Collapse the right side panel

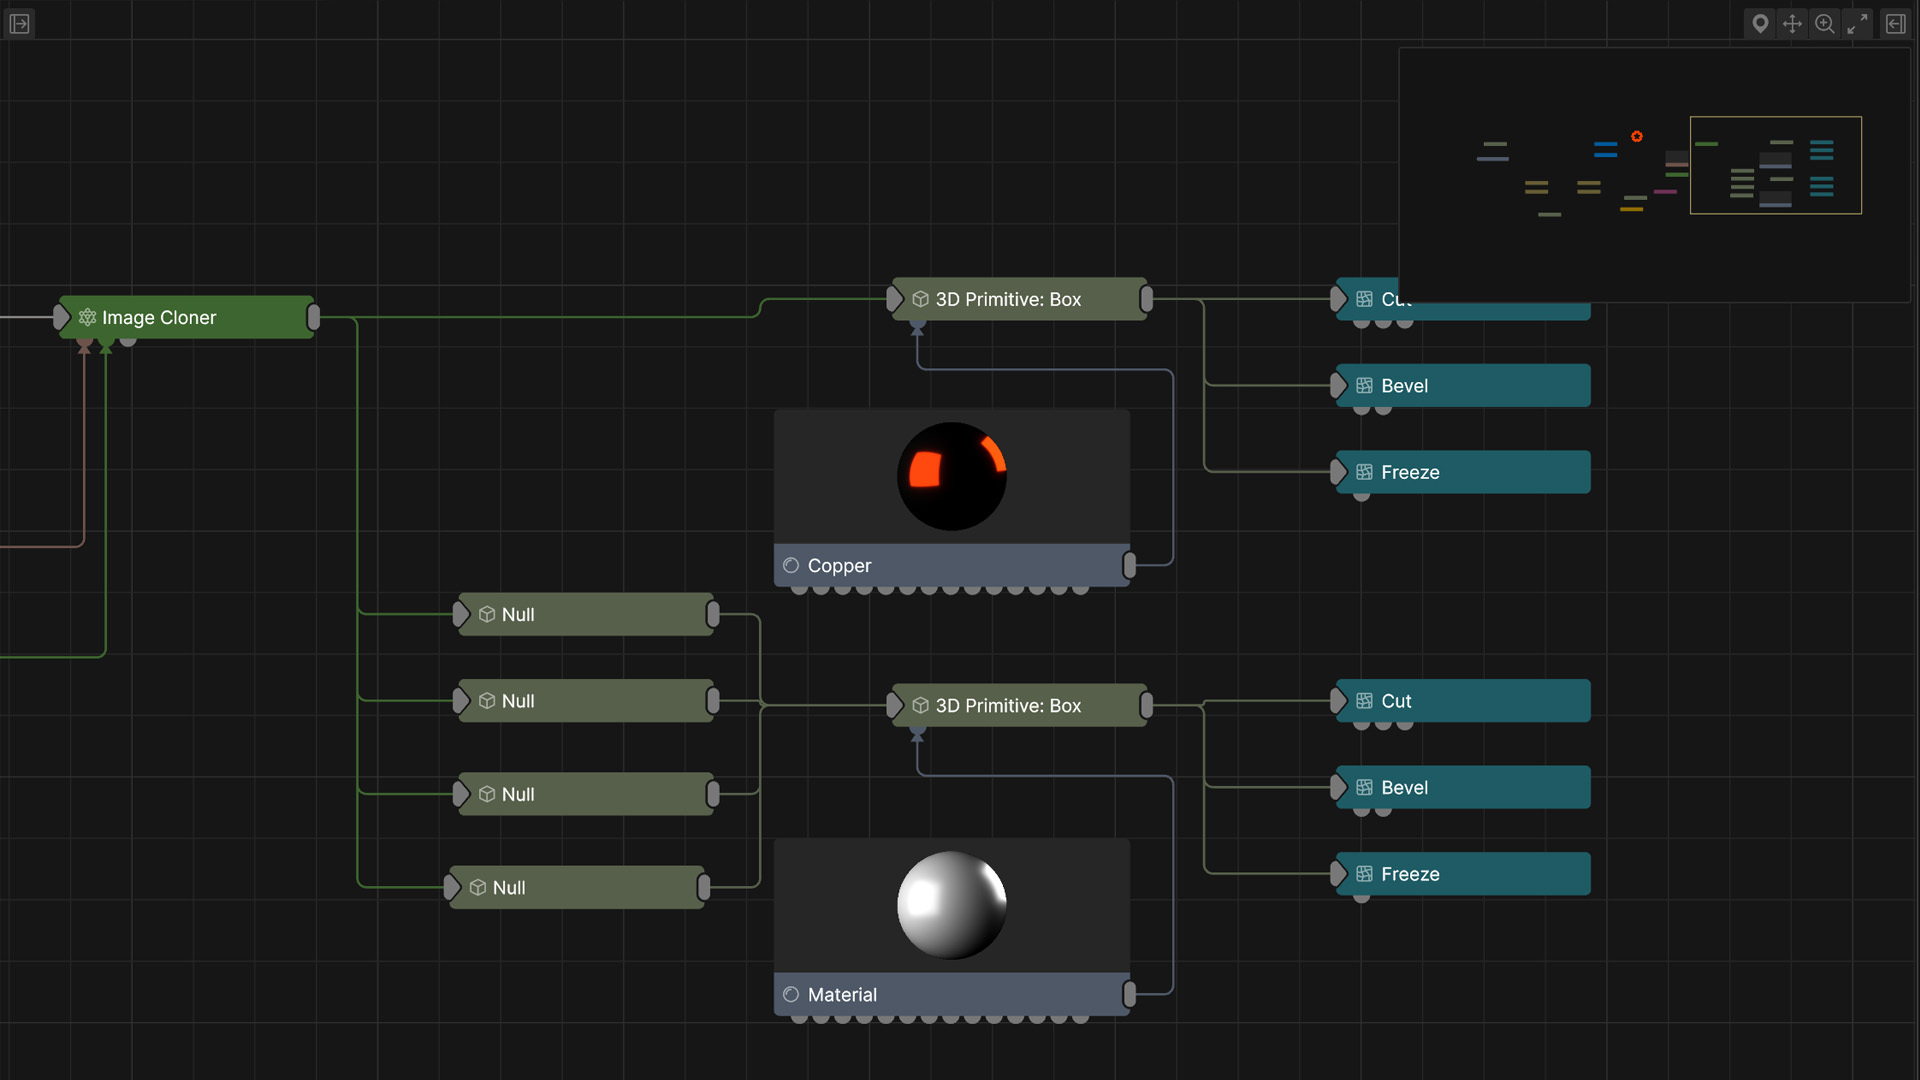pos(1895,23)
